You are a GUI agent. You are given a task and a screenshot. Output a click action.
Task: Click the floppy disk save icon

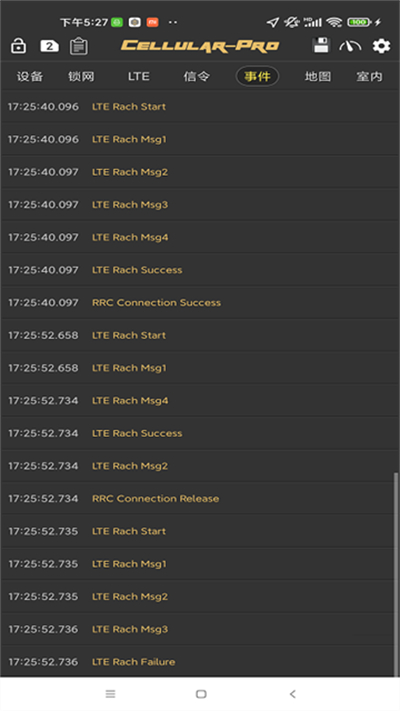tap(321, 45)
